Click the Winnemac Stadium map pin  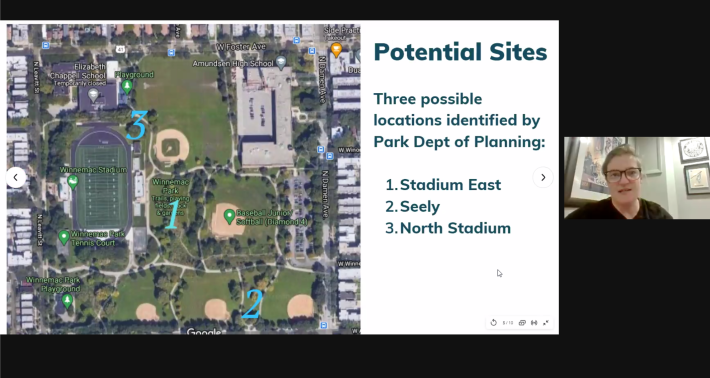pyautogui.click(x=72, y=182)
